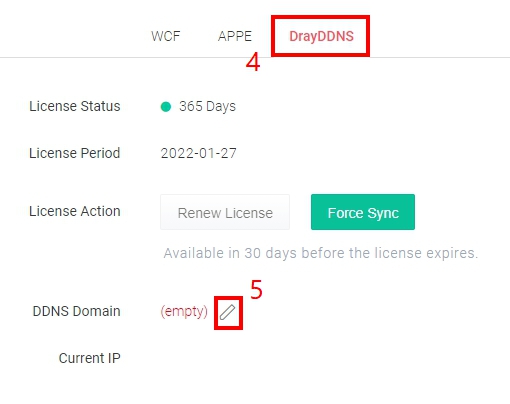This screenshot has width=510, height=404.
Task: Click the License Status label
Action: click(75, 106)
